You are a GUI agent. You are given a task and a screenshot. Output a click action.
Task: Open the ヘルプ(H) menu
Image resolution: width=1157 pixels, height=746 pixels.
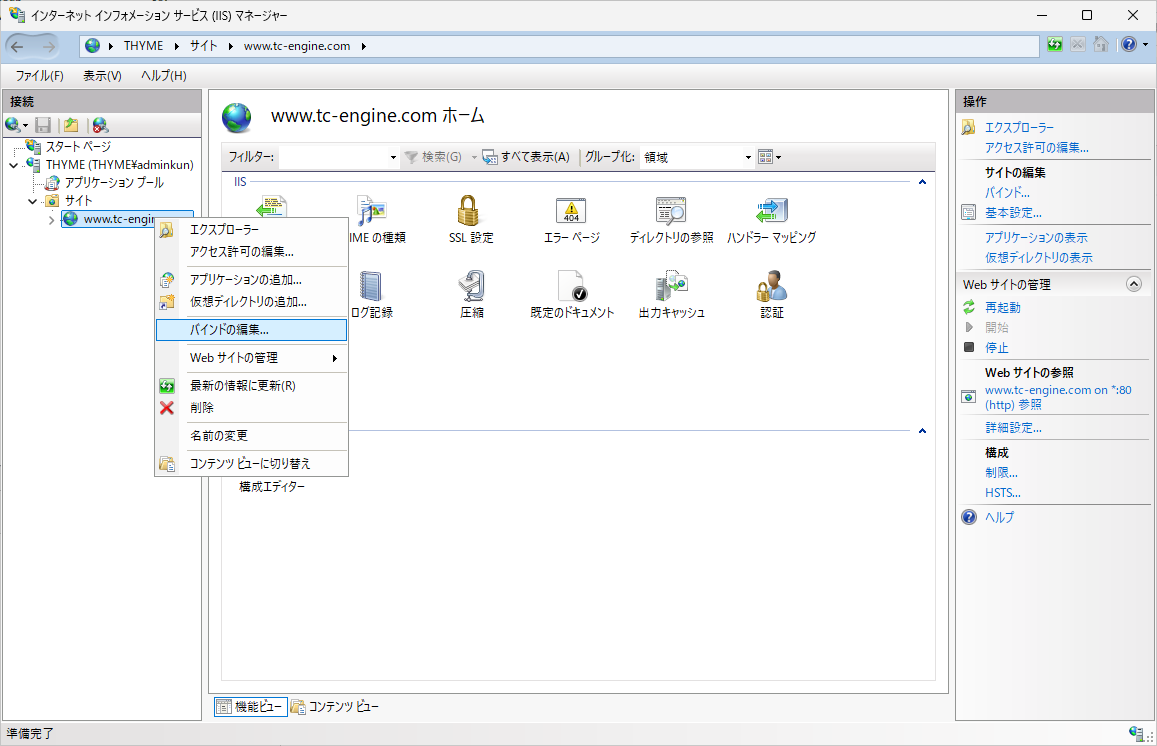click(x=164, y=76)
